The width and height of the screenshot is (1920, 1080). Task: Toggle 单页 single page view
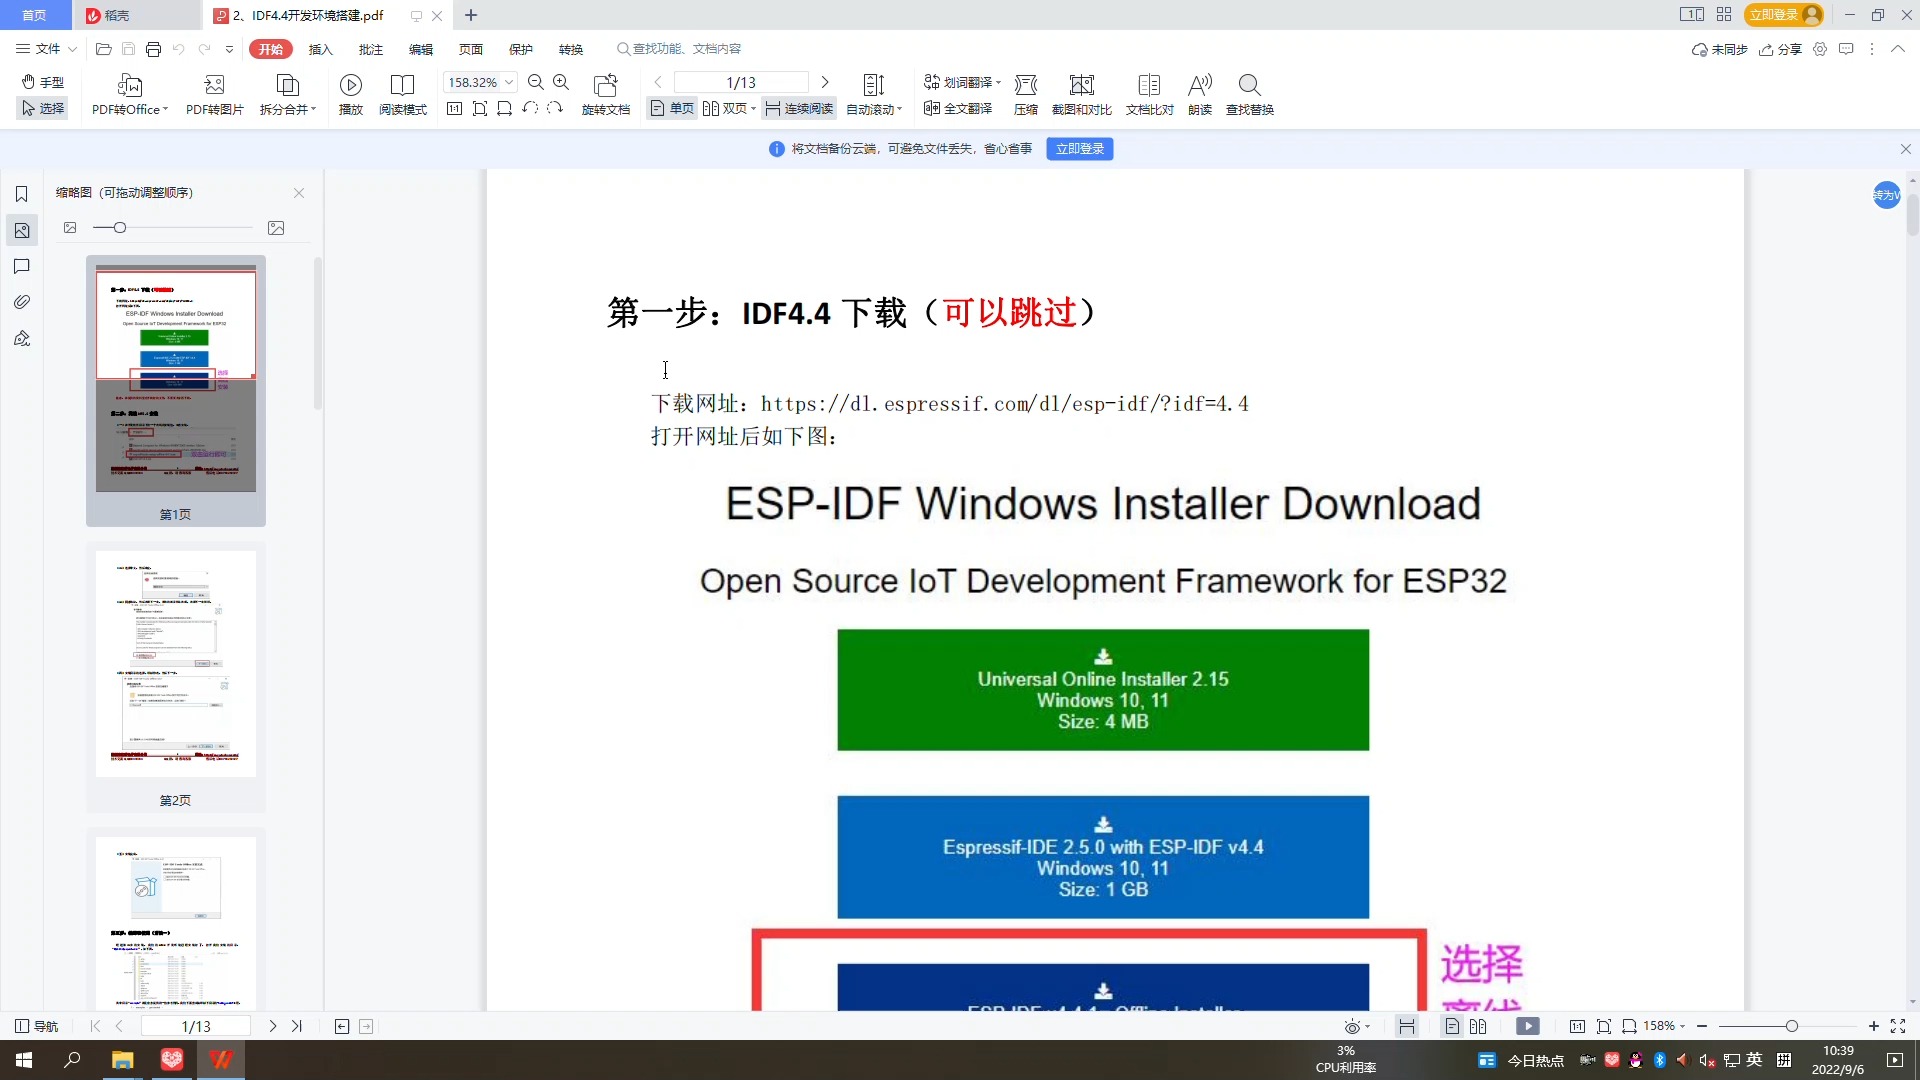pyautogui.click(x=670, y=108)
